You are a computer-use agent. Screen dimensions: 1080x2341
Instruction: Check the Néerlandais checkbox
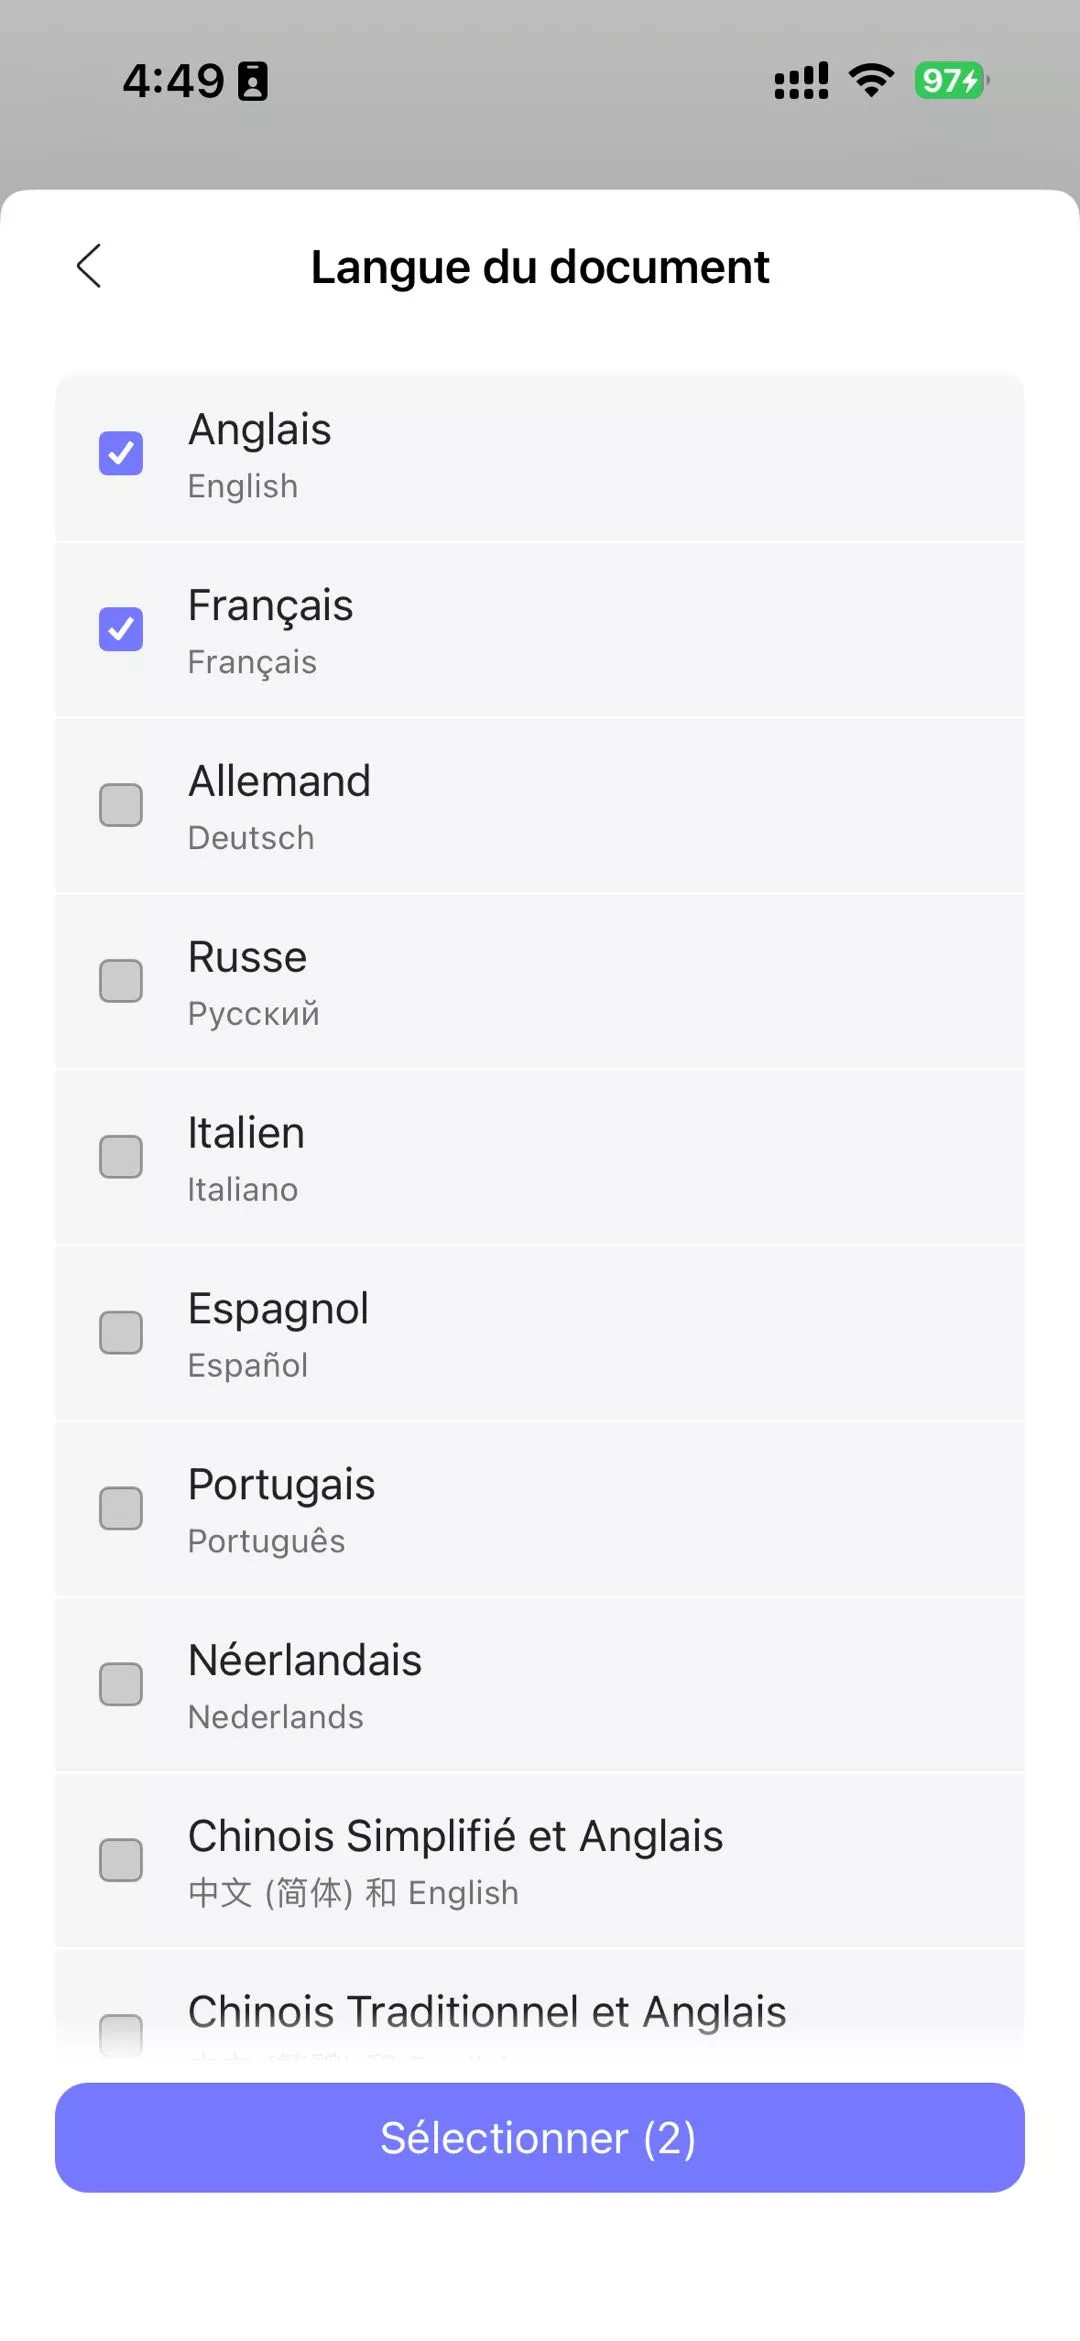(x=121, y=1685)
